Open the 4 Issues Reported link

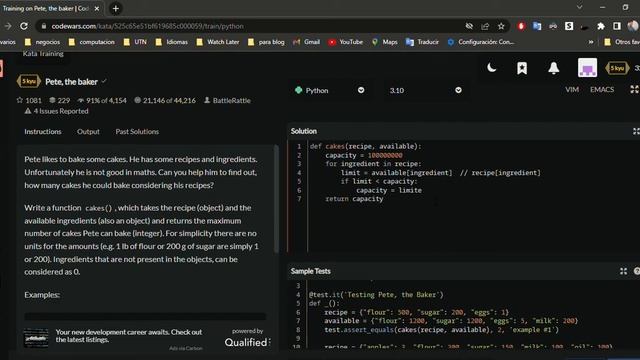[x=56, y=111]
